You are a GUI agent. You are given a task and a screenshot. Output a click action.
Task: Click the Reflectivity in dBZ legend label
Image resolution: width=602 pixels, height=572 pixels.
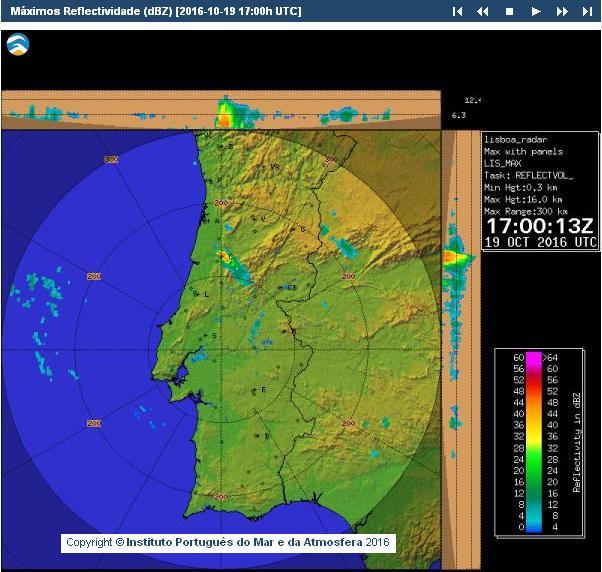click(x=576, y=442)
